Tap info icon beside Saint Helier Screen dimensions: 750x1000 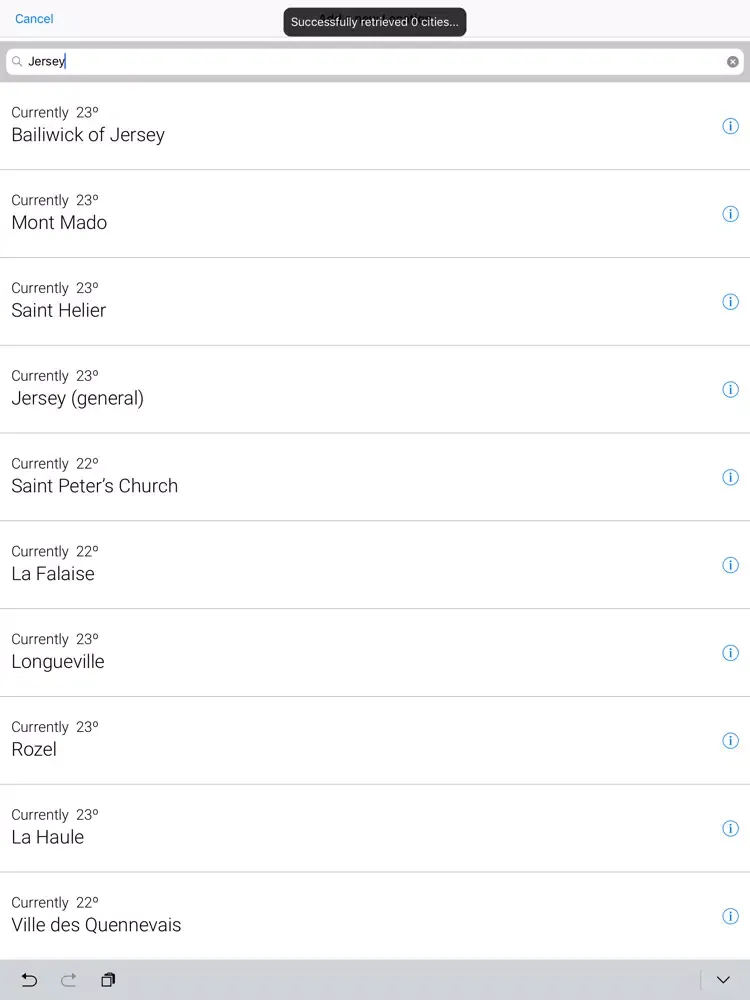click(730, 302)
